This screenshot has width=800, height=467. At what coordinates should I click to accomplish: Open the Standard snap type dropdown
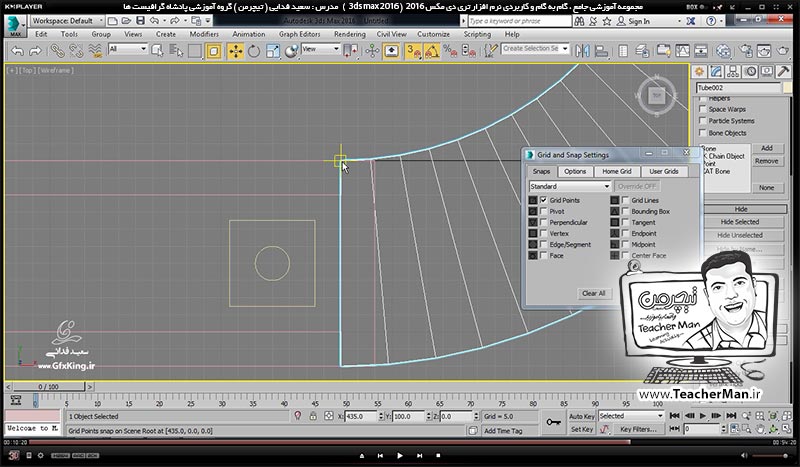(x=569, y=186)
